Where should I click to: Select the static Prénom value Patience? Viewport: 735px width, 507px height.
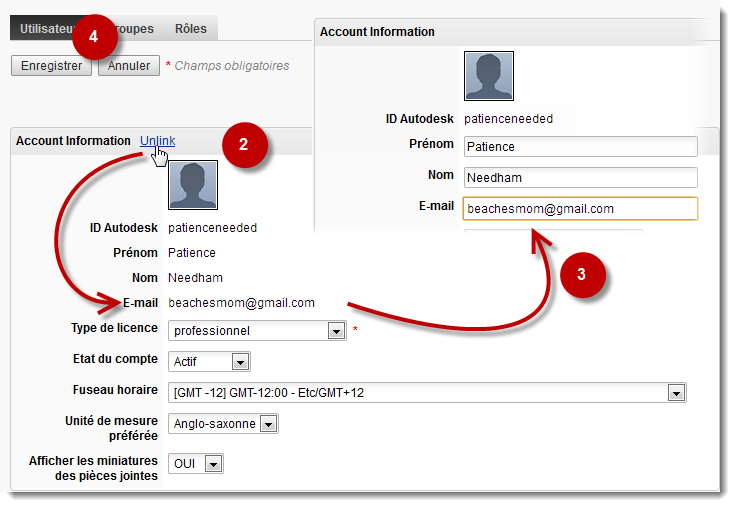click(192, 253)
